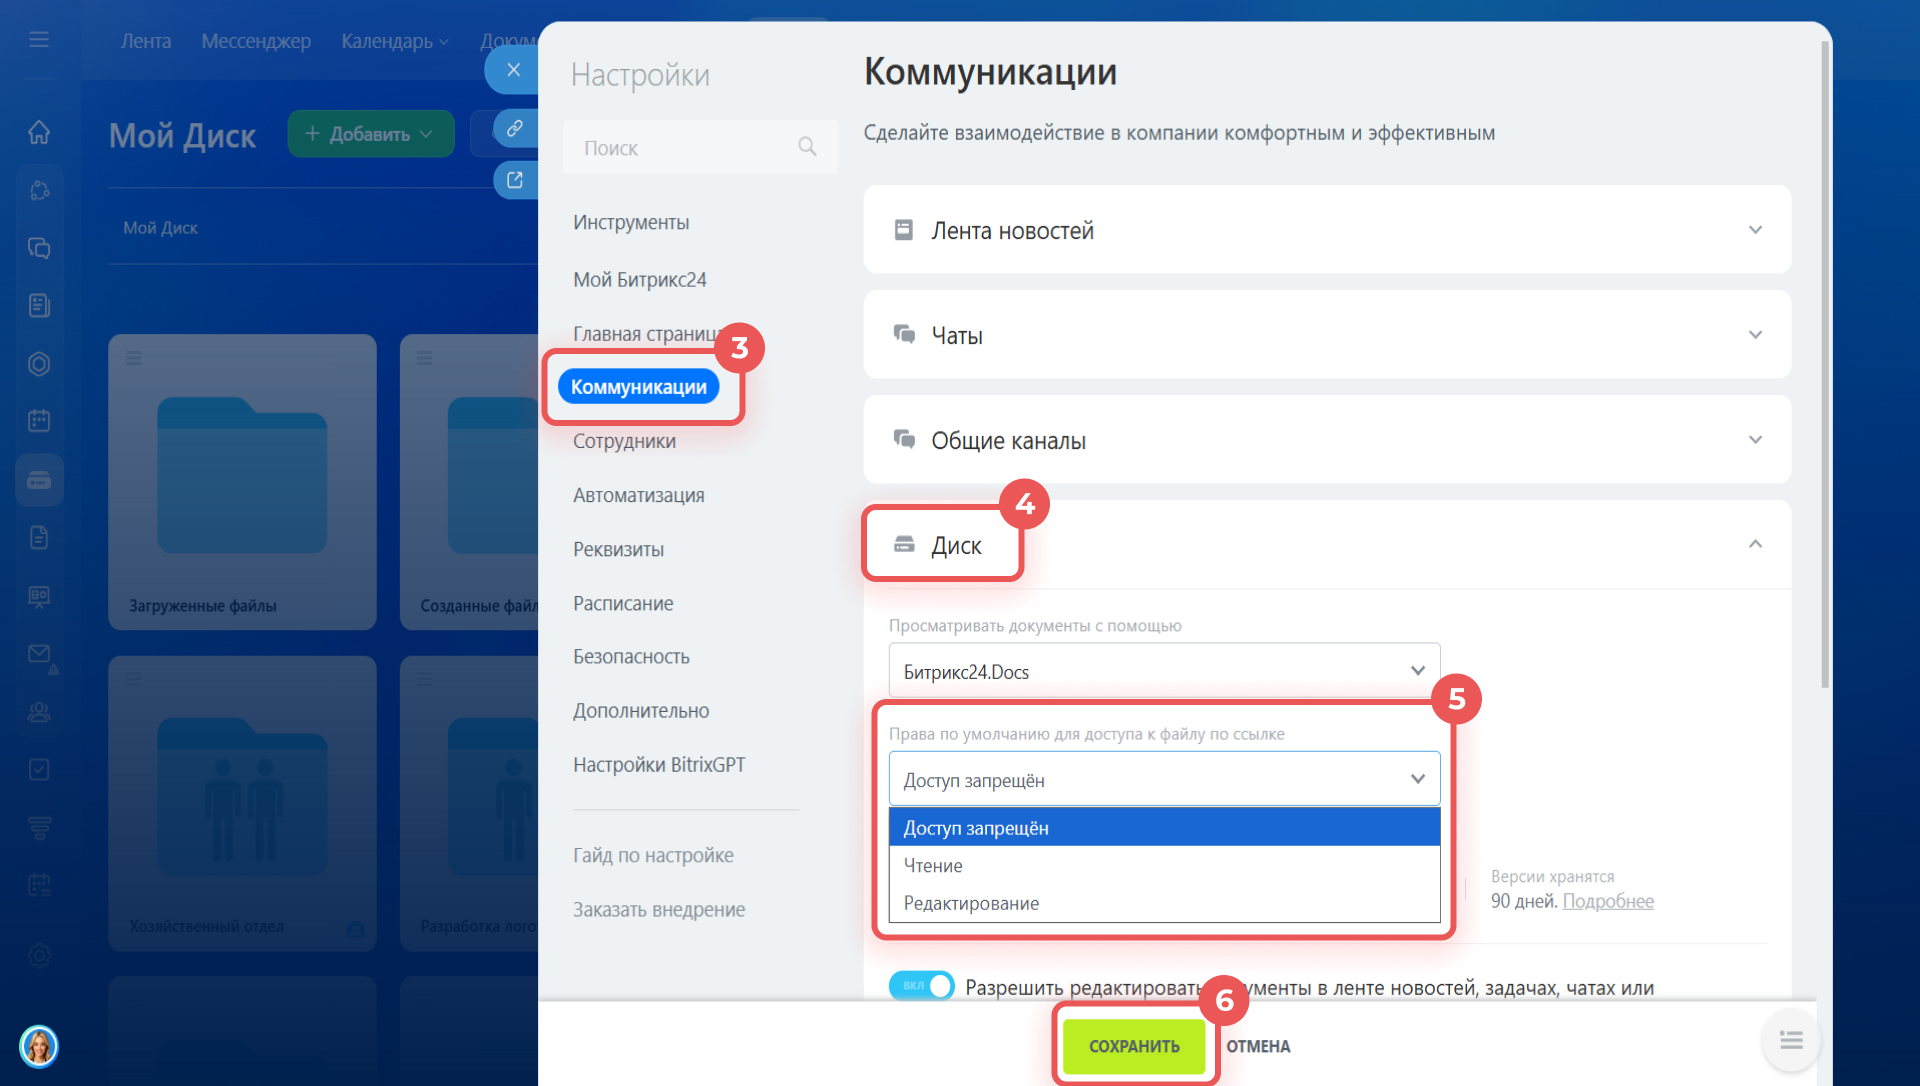Open Сотрудники settings section
1920x1086 pixels.
[624, 441]
